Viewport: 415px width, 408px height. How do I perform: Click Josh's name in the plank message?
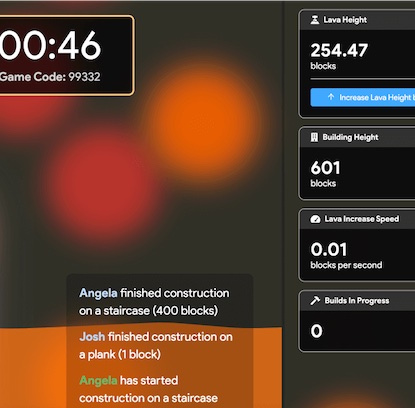[92, 337]
